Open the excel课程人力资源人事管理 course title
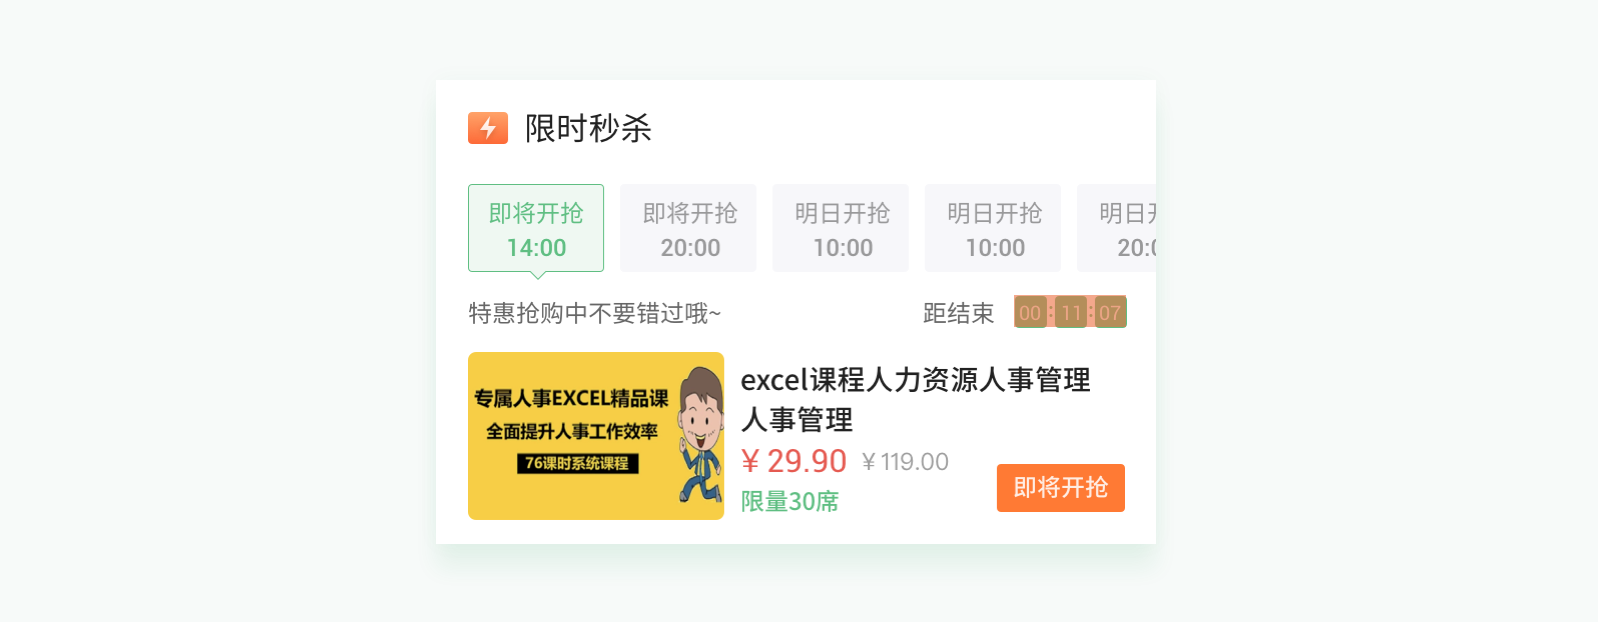The width and height of the screenshot is (1598, 622). pyautogui.click(x=915, y=399)
